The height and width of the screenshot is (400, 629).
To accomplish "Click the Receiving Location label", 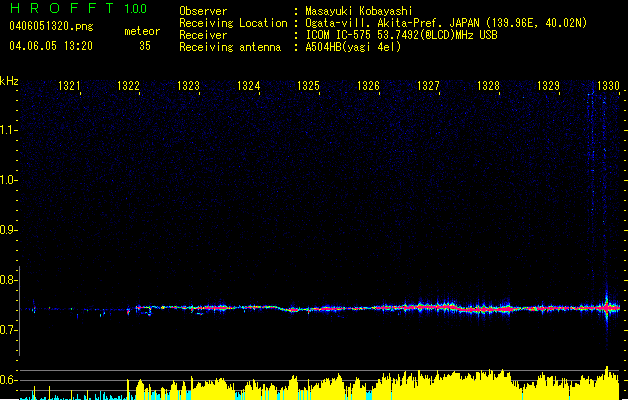I will coord(233,23).
